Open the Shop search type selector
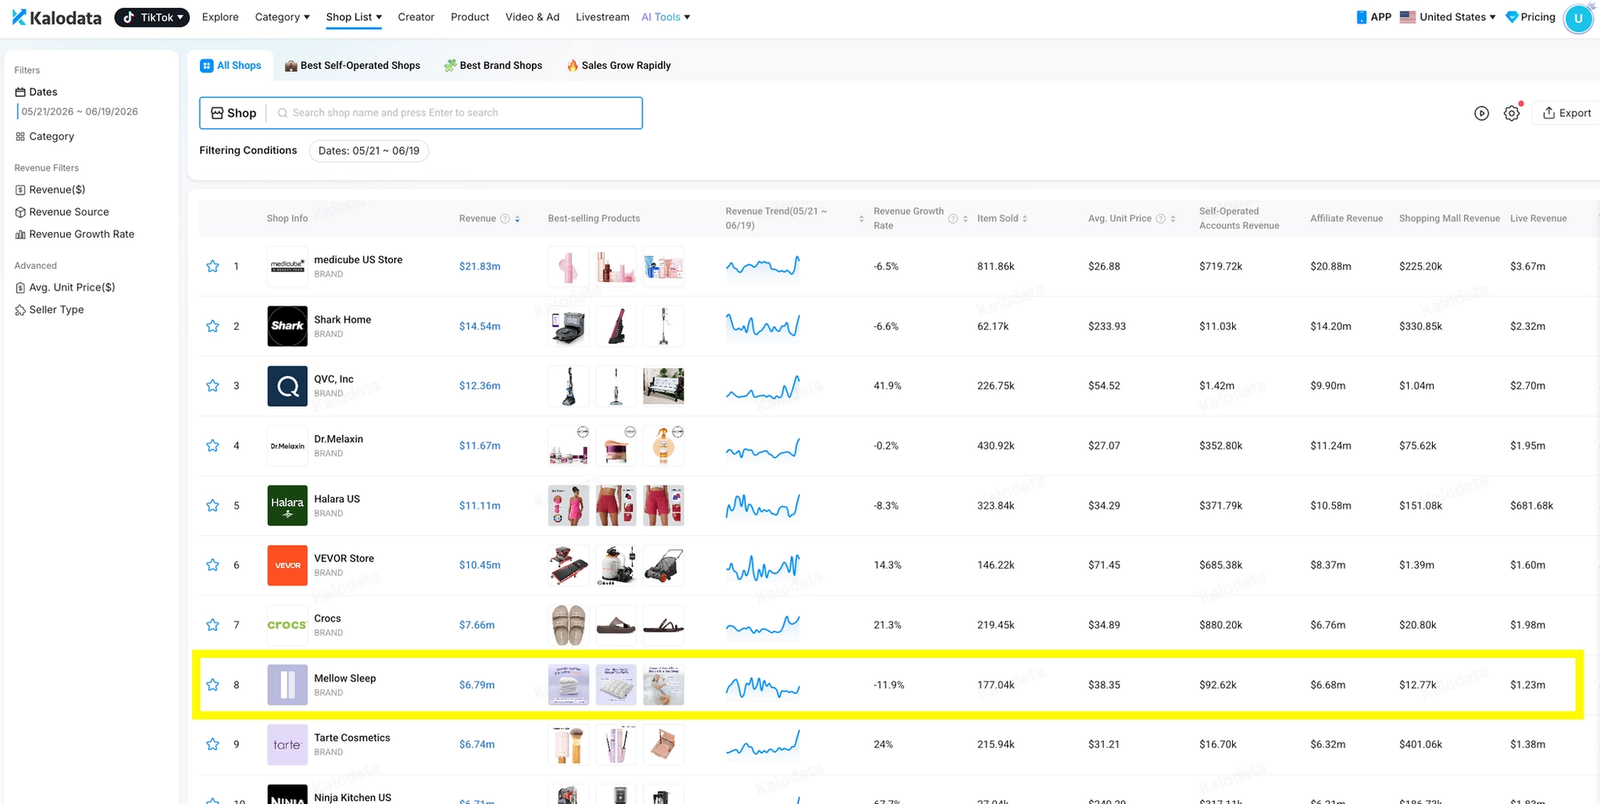This screenshot has width=1600, height=804. click(x=234, y=113)
